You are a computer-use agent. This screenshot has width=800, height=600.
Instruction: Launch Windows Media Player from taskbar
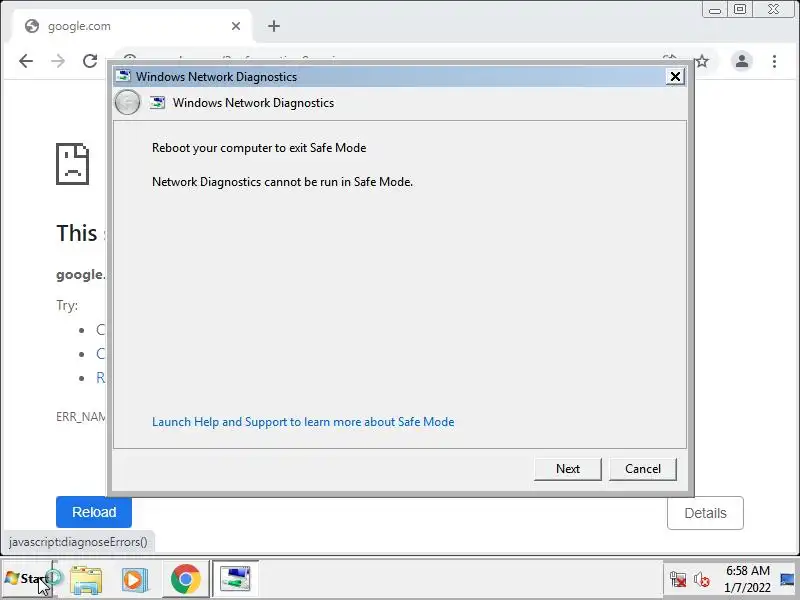coord(135,580)
